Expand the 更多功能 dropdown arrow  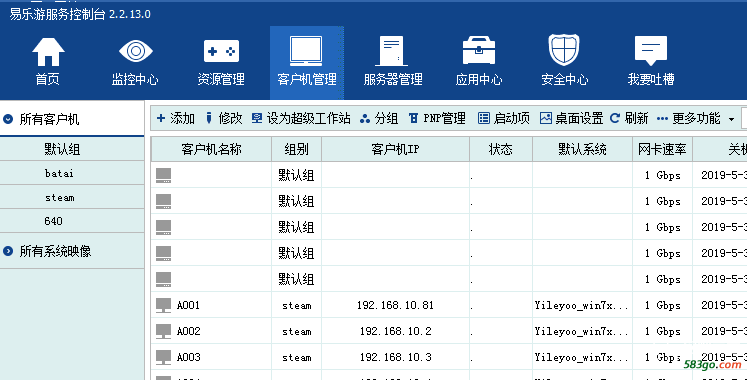tap(731, 119)
